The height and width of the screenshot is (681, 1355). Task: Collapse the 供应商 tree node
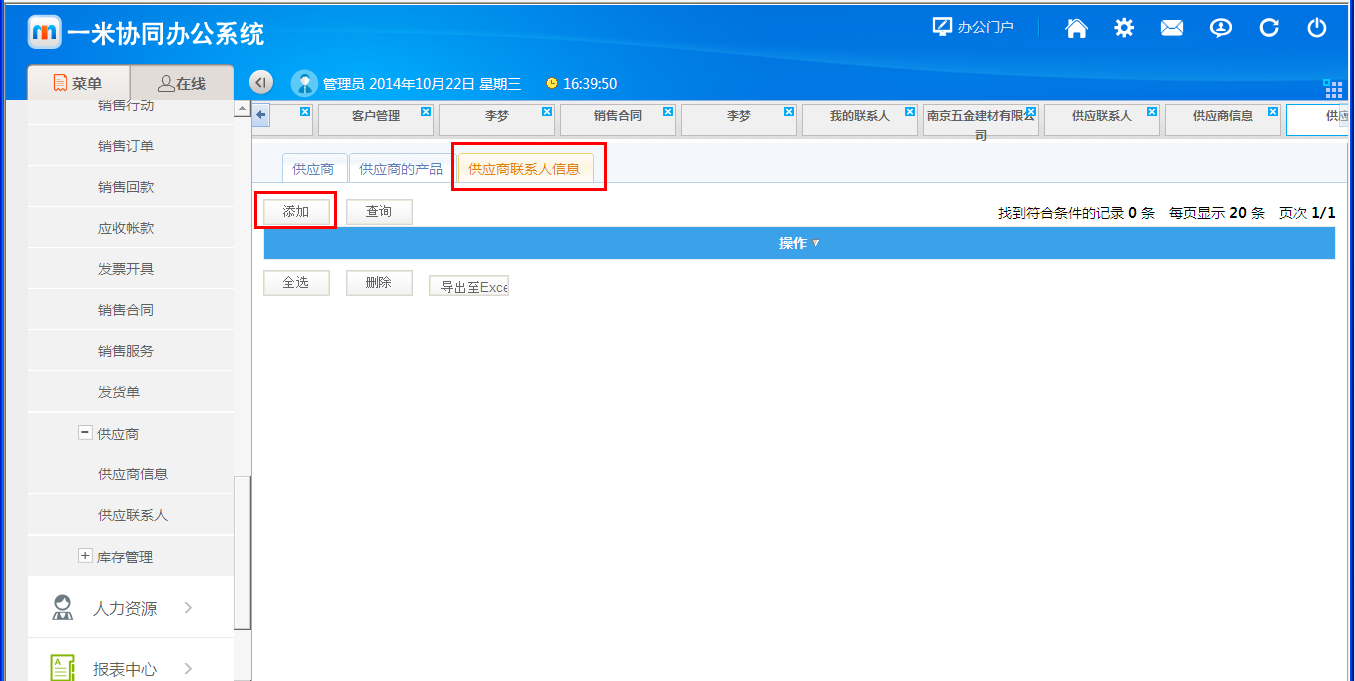pyautogui.click(x=85, y=433)
